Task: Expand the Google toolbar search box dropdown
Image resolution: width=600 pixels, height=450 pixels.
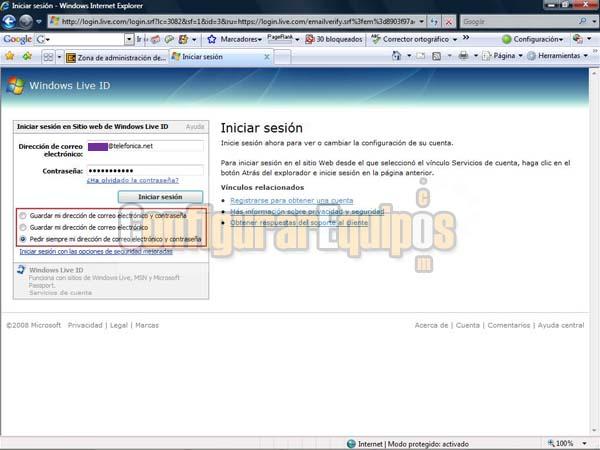Action: 129,39
